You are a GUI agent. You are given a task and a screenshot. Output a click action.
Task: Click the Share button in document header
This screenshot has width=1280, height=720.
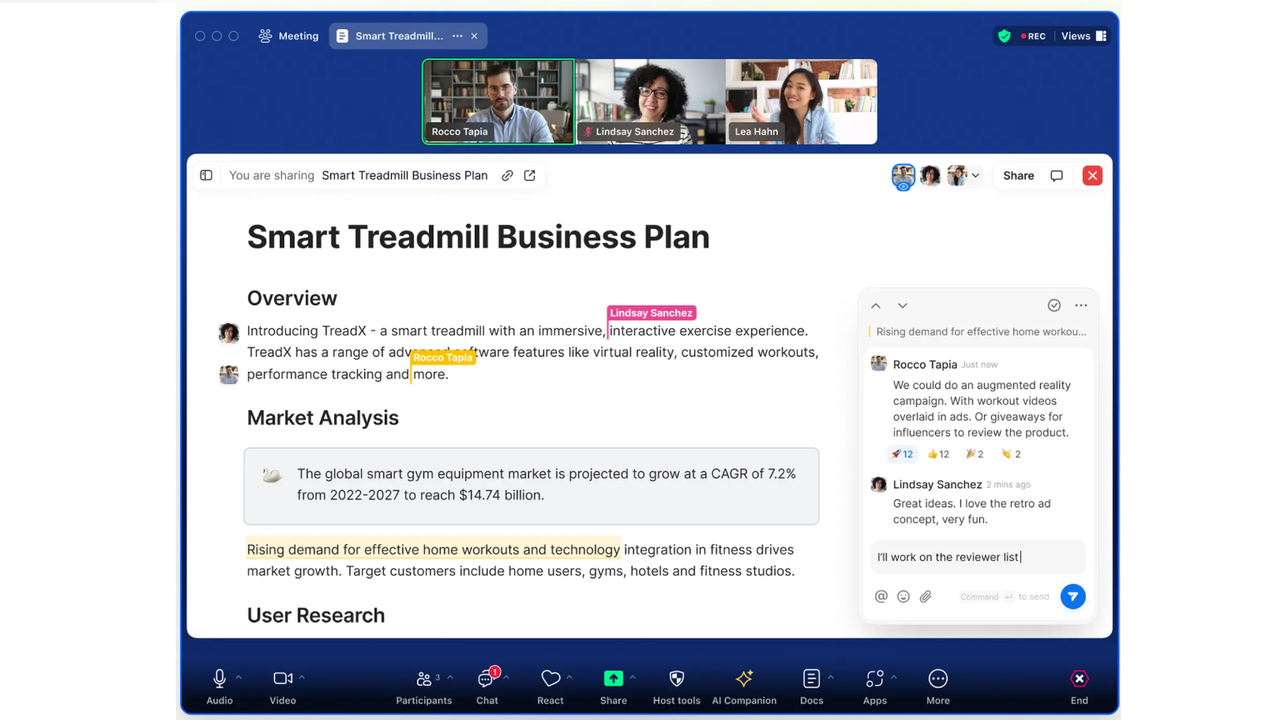coord(1018,176)
